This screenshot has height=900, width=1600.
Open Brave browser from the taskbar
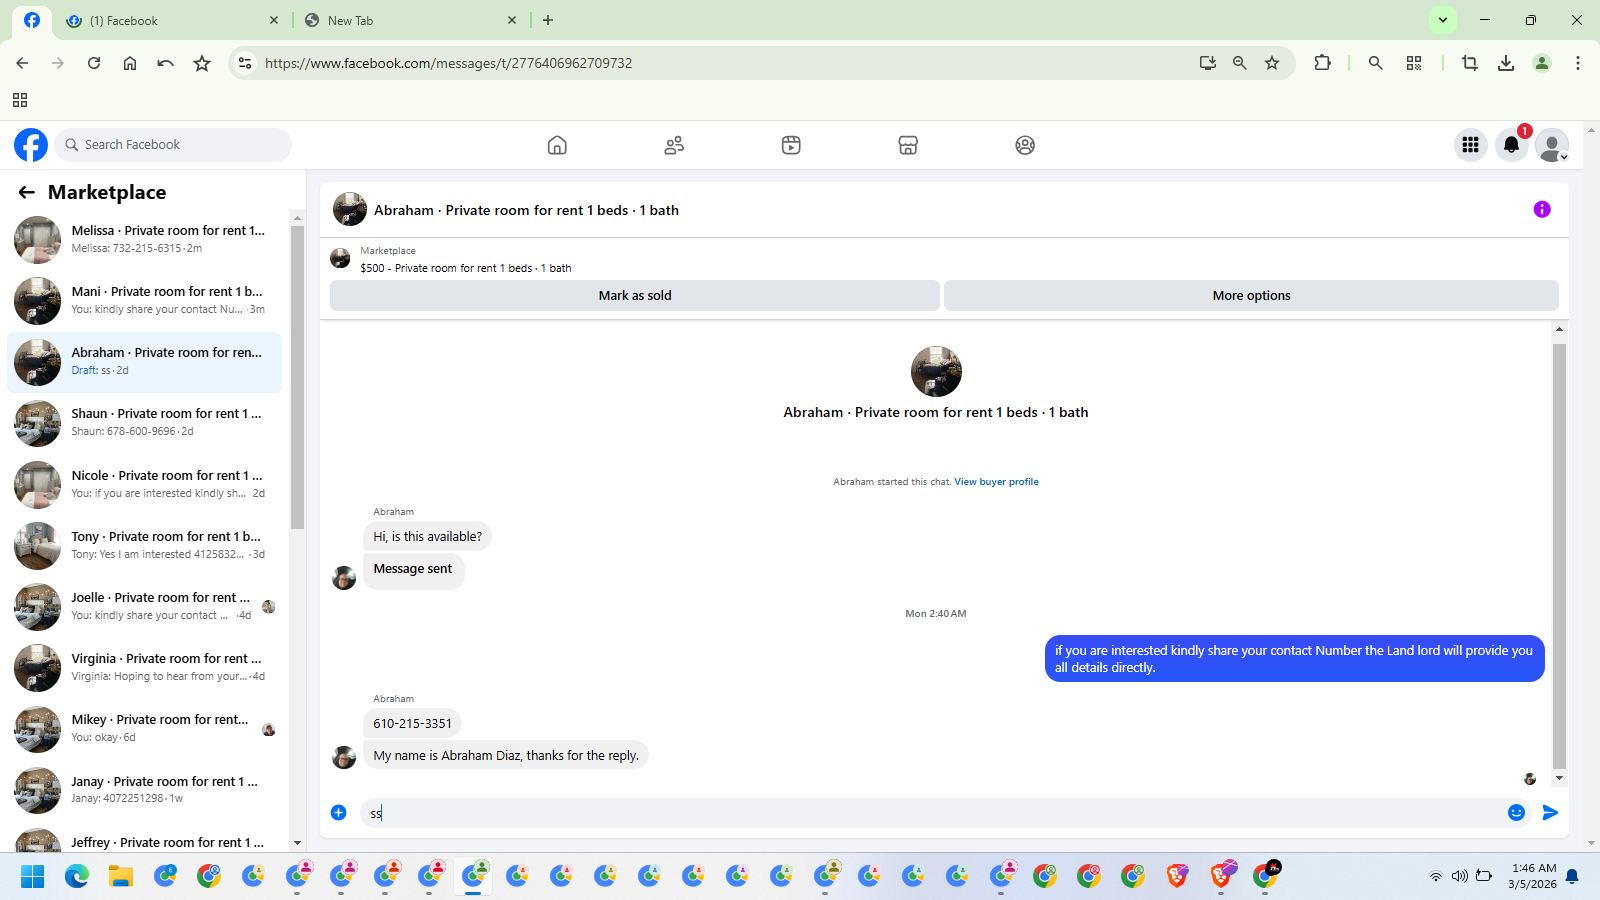[1177, 877]
